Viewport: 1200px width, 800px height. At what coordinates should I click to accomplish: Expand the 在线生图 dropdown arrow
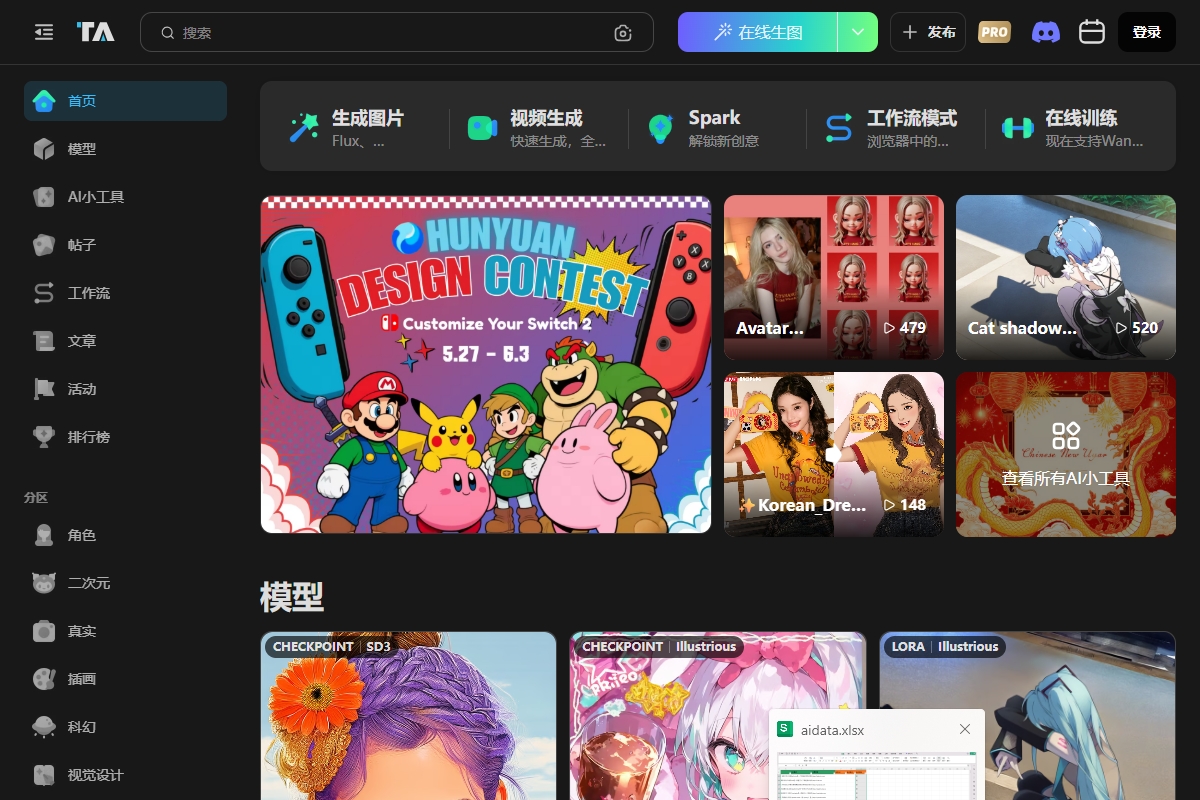857,32
